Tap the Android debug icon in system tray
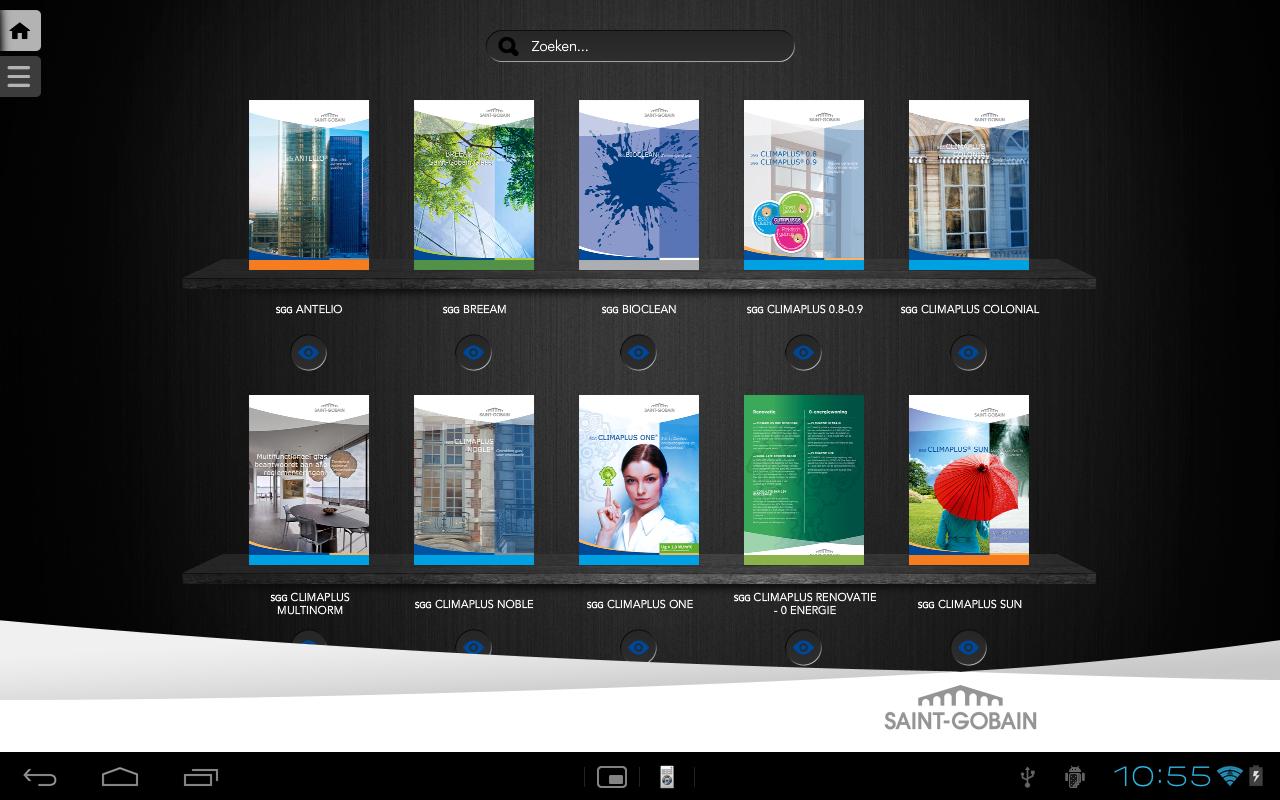This screenshot has height=800, width=1280. pyautogui.click(x=1074, y=776)
